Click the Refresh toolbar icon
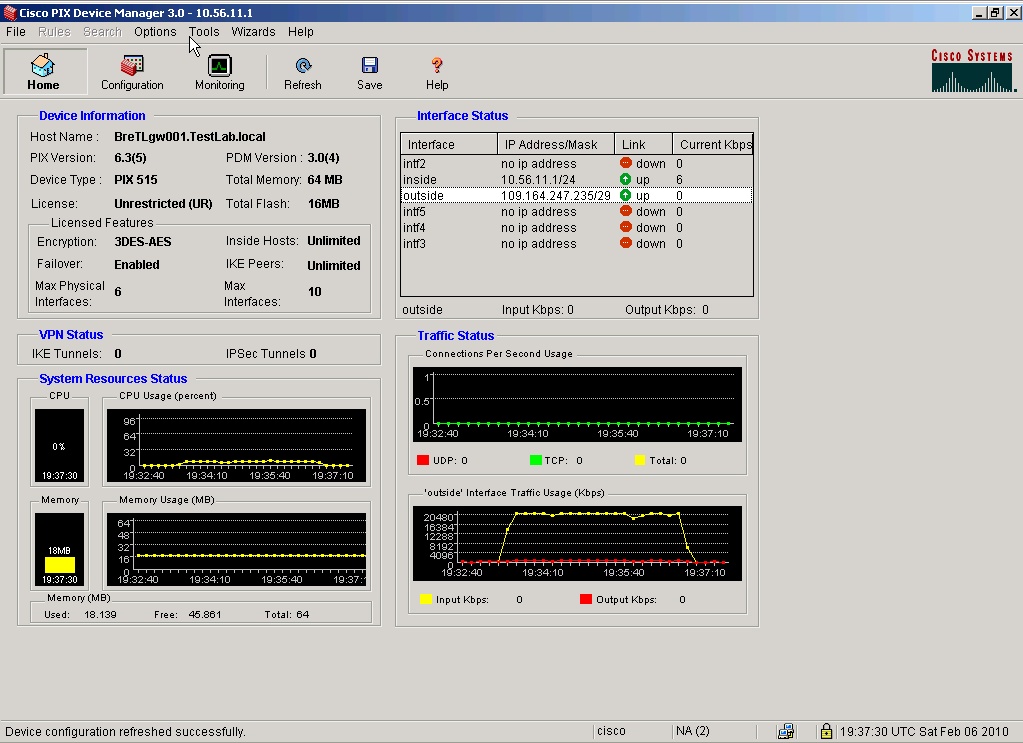 pos(302,72)
